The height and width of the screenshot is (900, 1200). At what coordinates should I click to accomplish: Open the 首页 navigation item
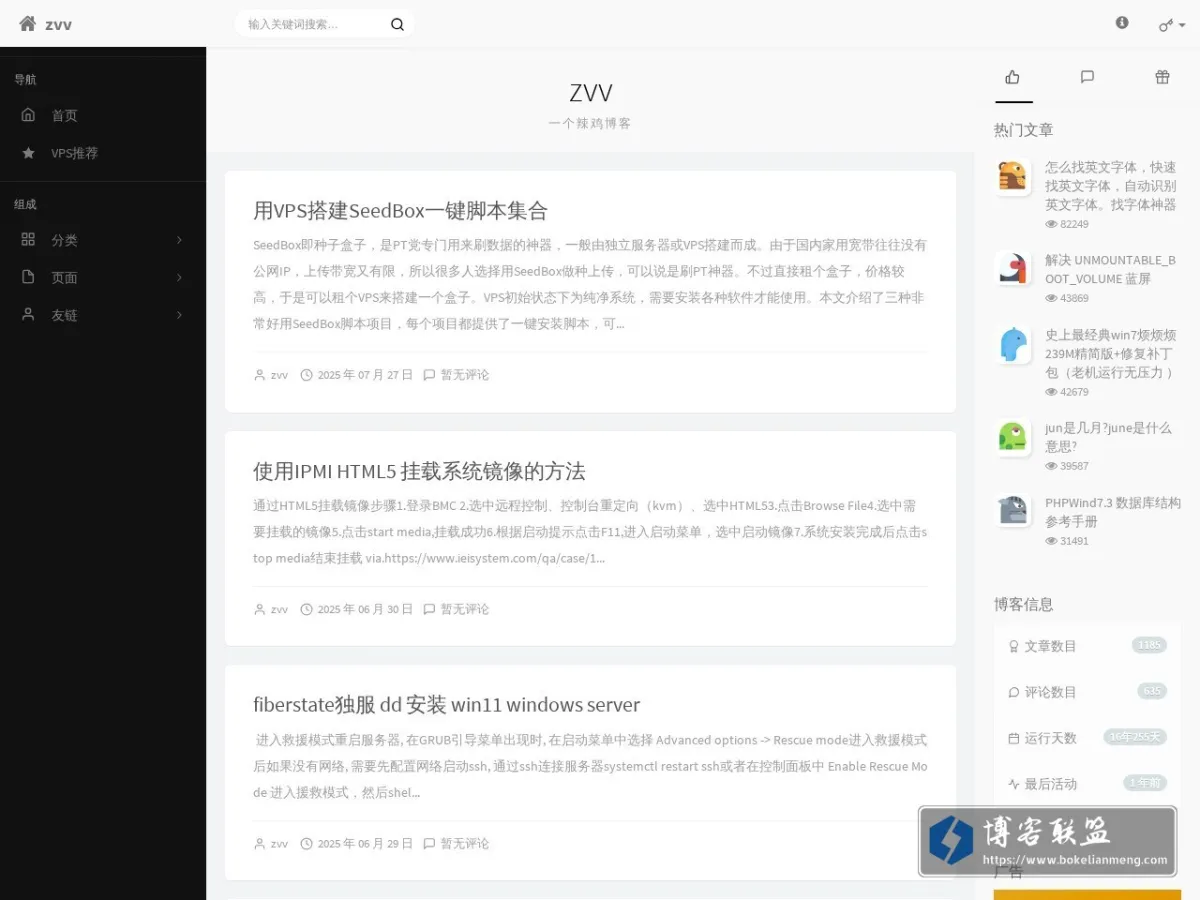point(103,115)
